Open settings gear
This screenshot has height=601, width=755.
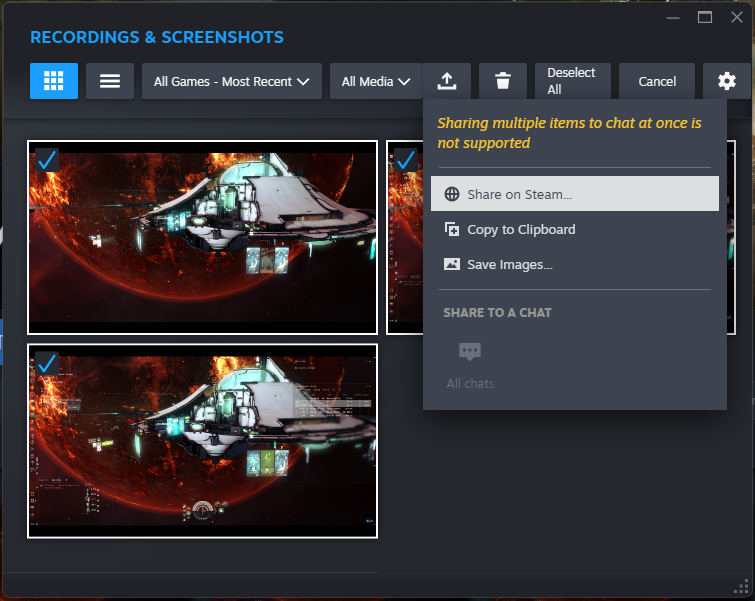click(x=727, y=81)
